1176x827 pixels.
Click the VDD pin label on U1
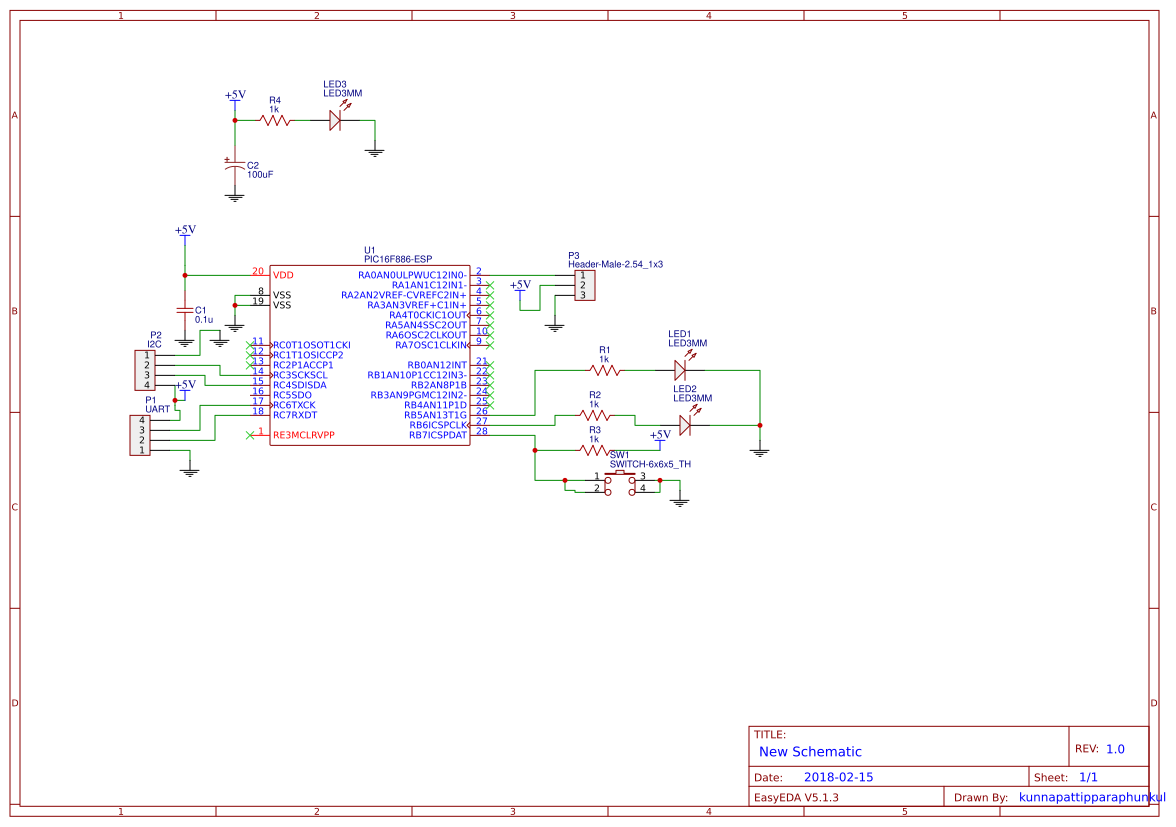tap(283, 274)
